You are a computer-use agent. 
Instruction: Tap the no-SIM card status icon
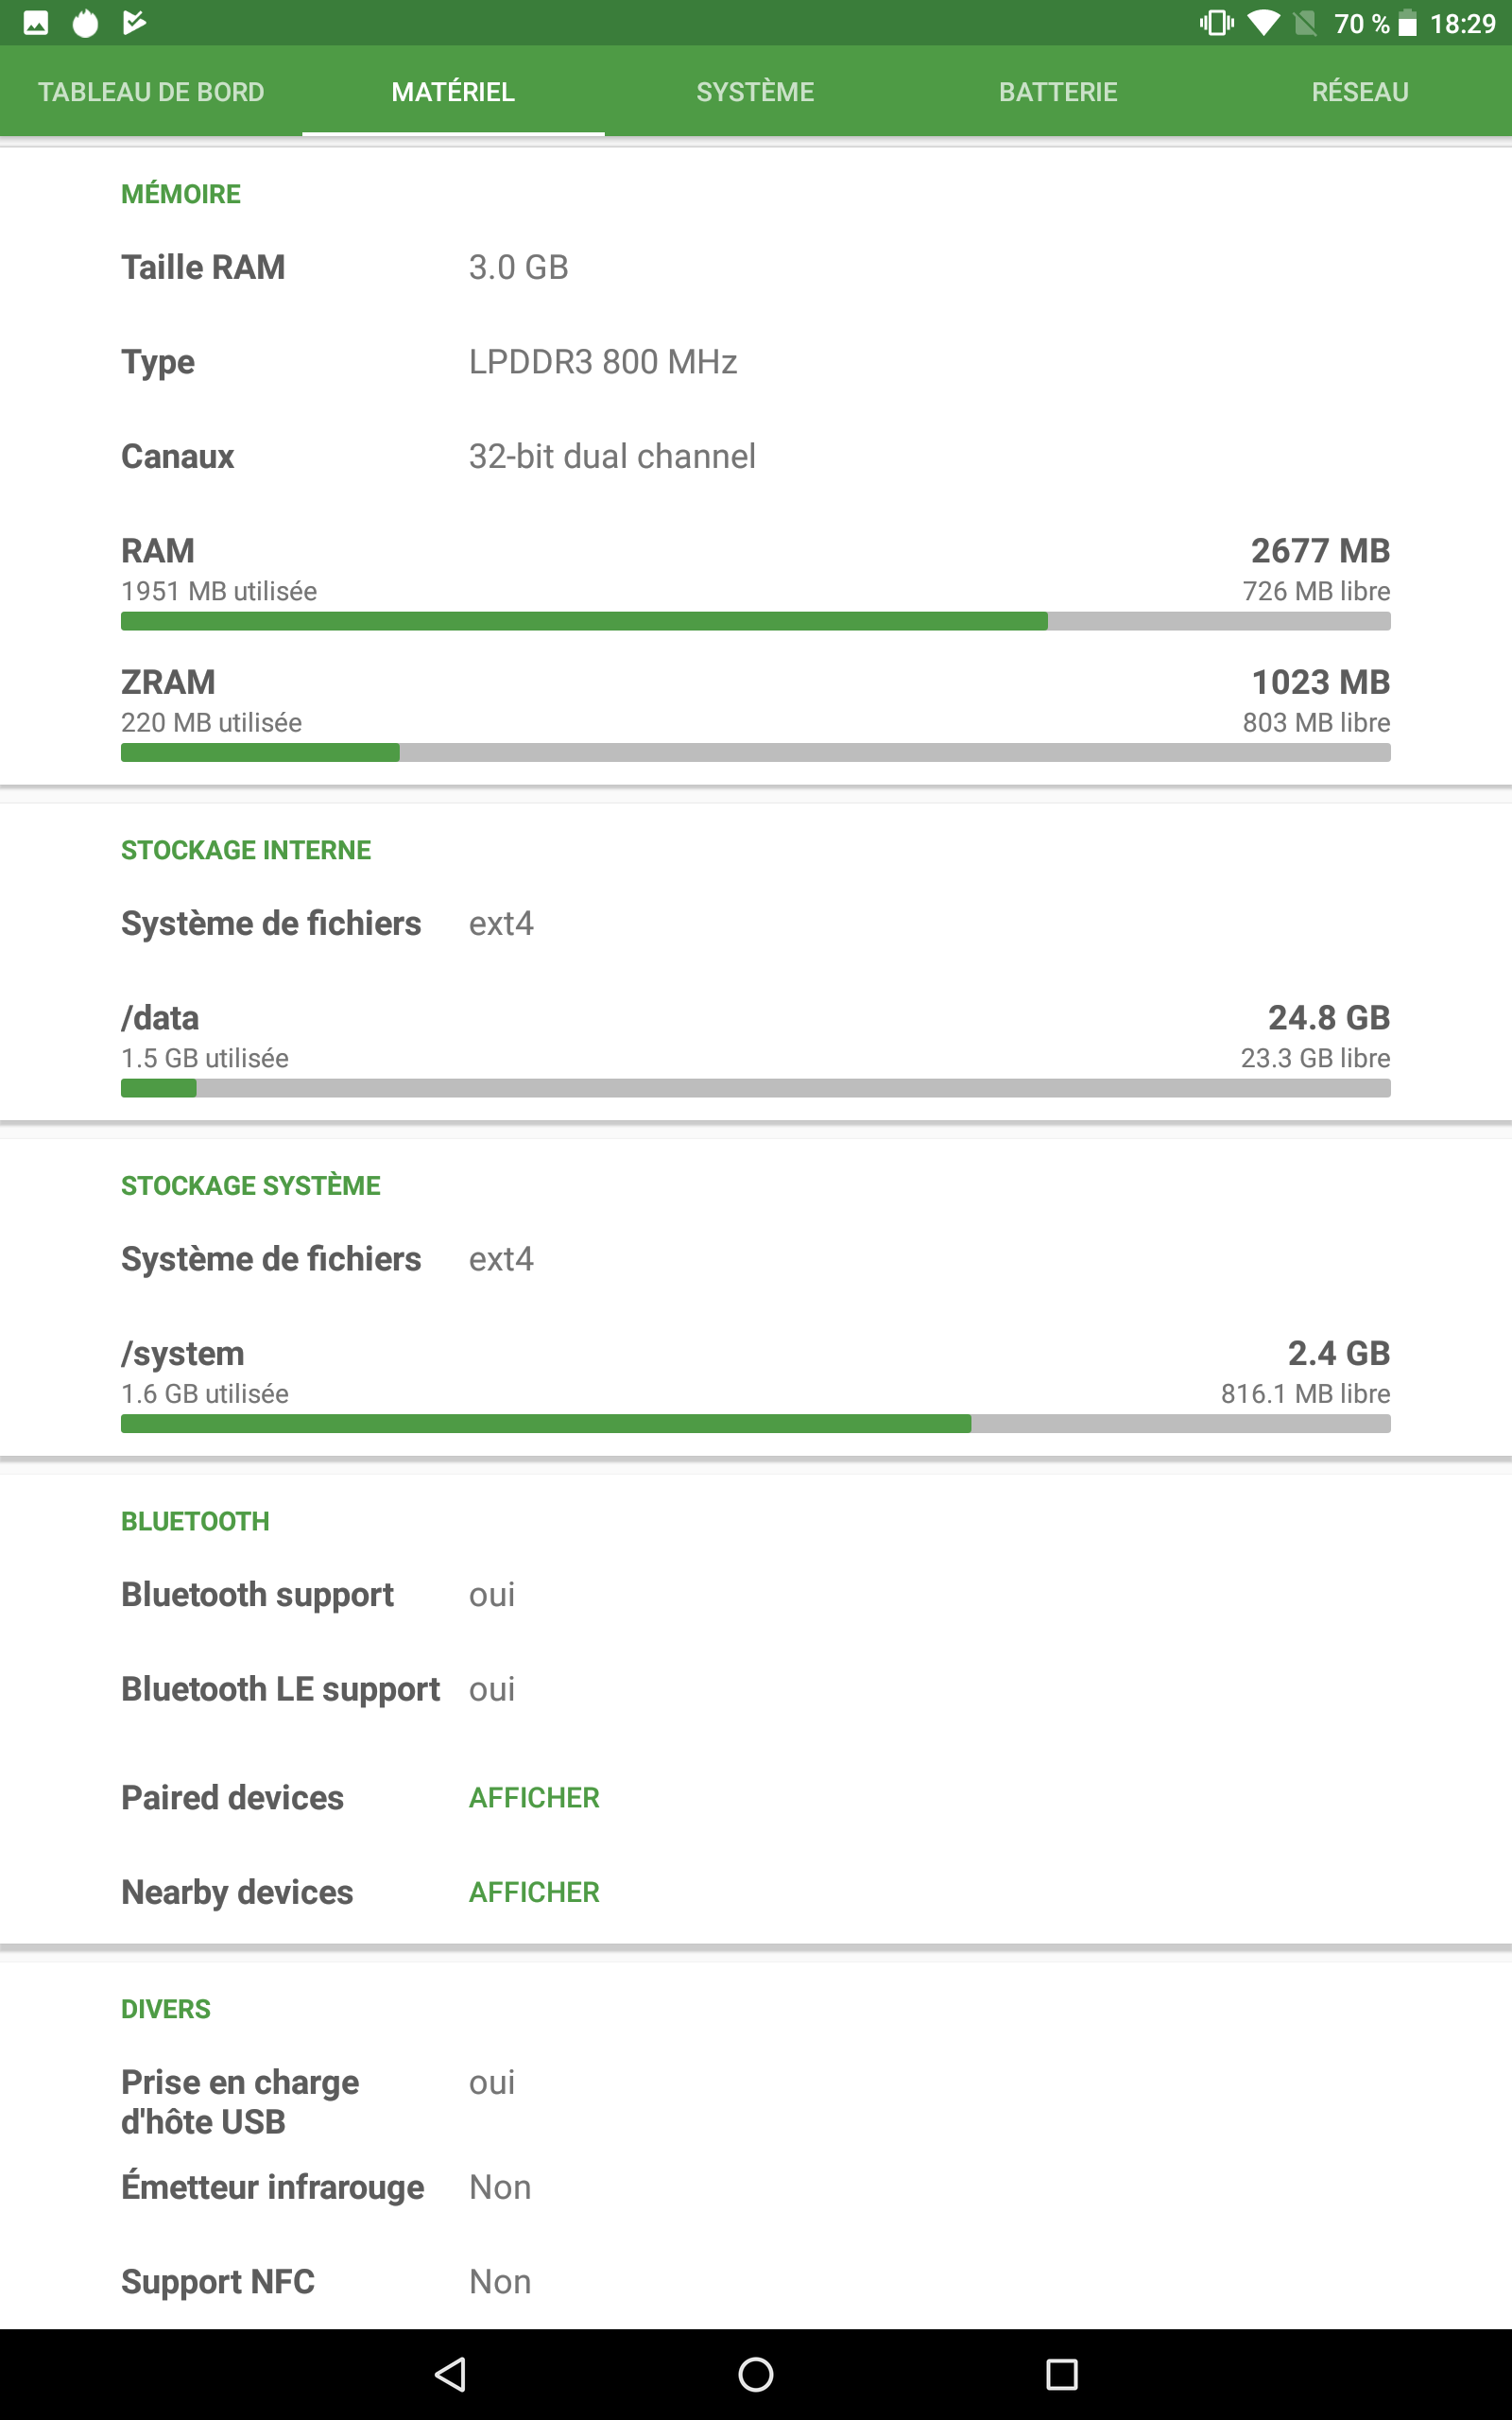1305,23
